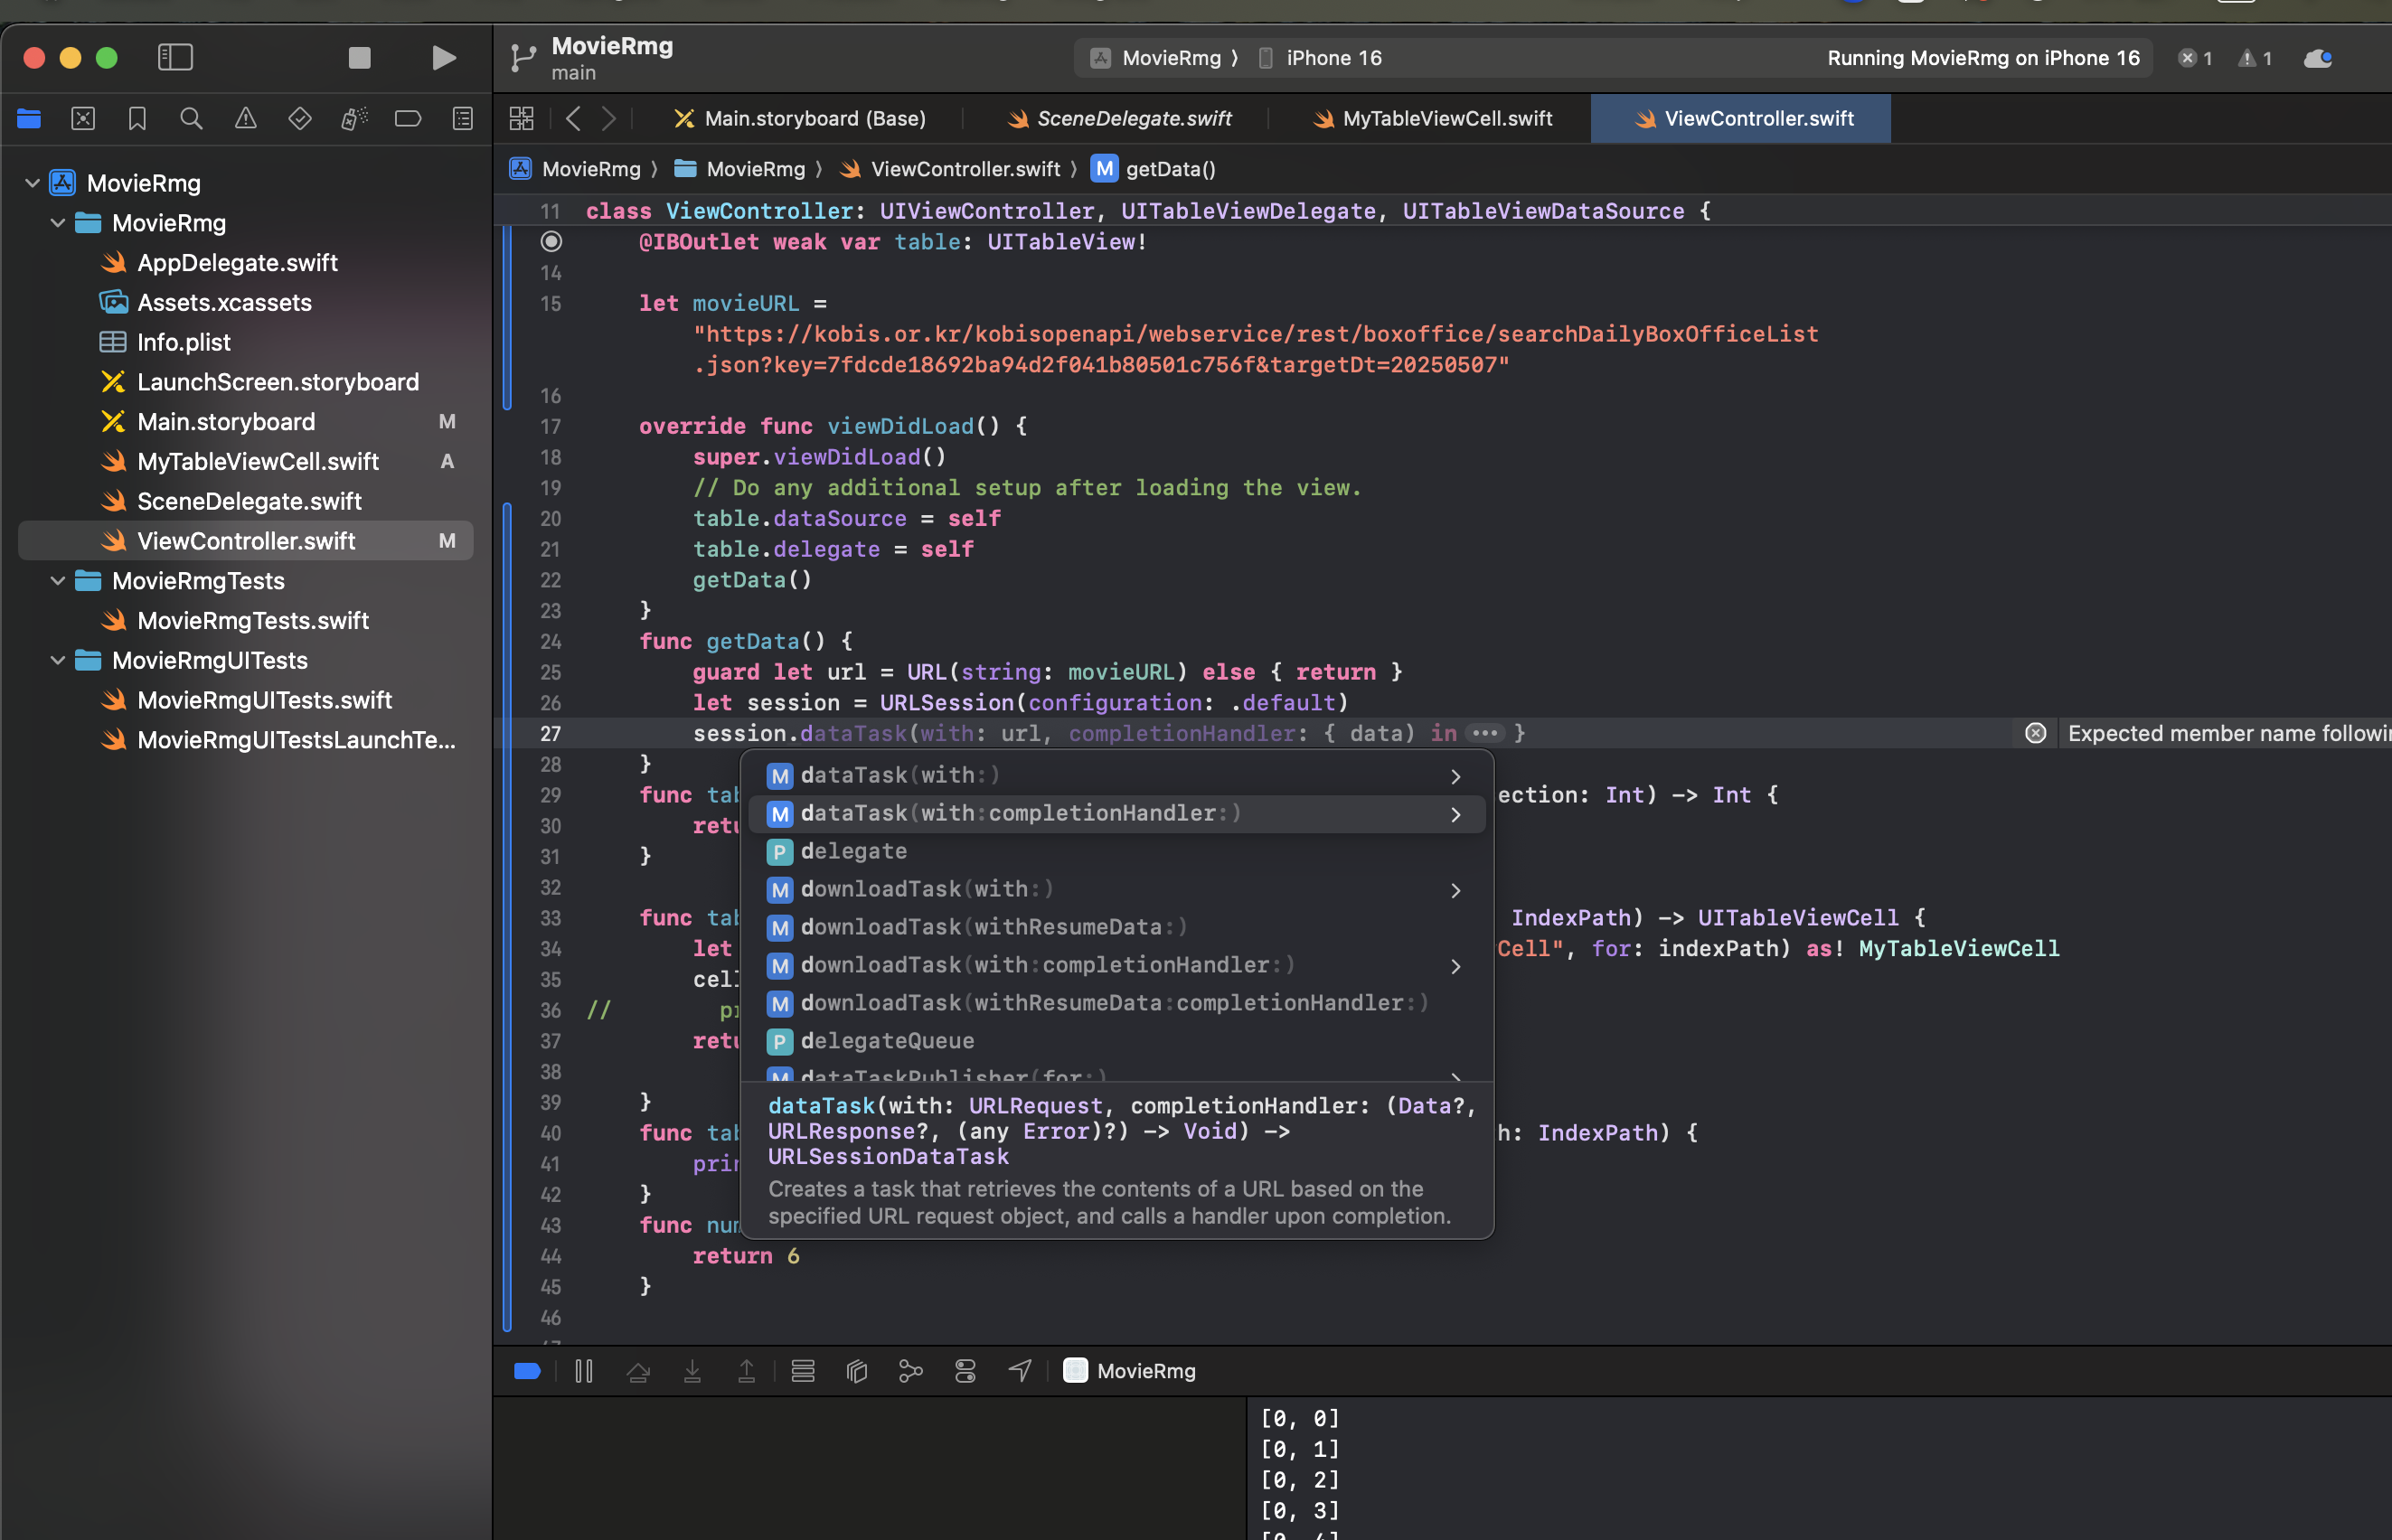Image resolution: width=2392 pixels, height=1540 pixels.
Task: Run the MovieRmg project
Action: pyautogui.click(x=443, y=58)
